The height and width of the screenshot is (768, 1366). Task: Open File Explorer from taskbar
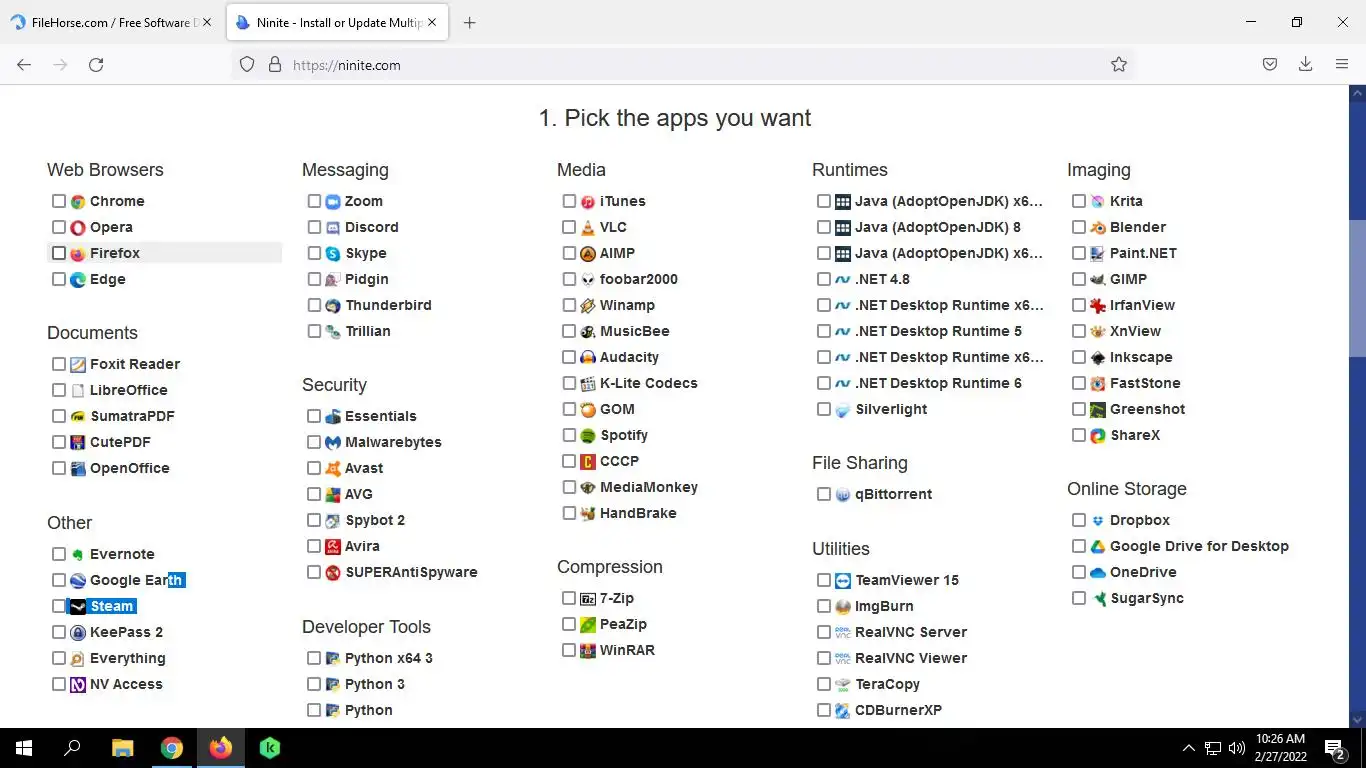(122, 748)
